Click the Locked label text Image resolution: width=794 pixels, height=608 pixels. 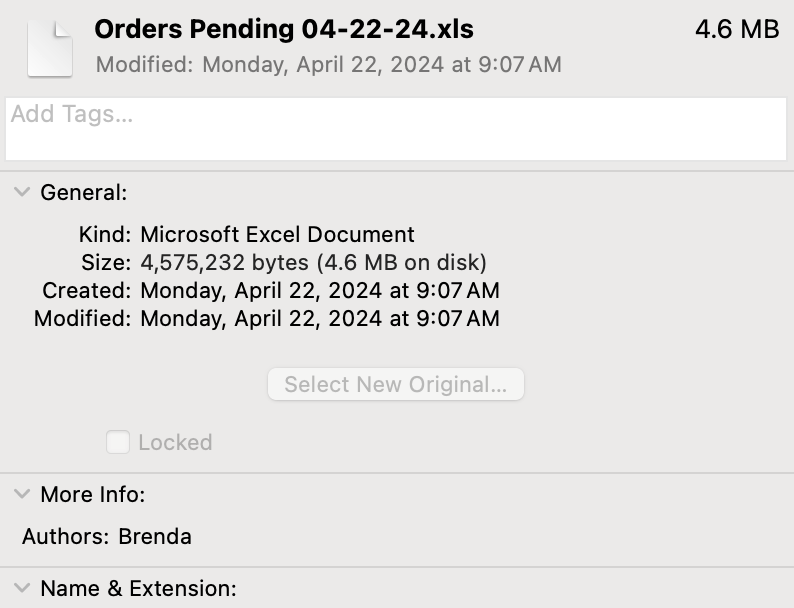point(175,442)
